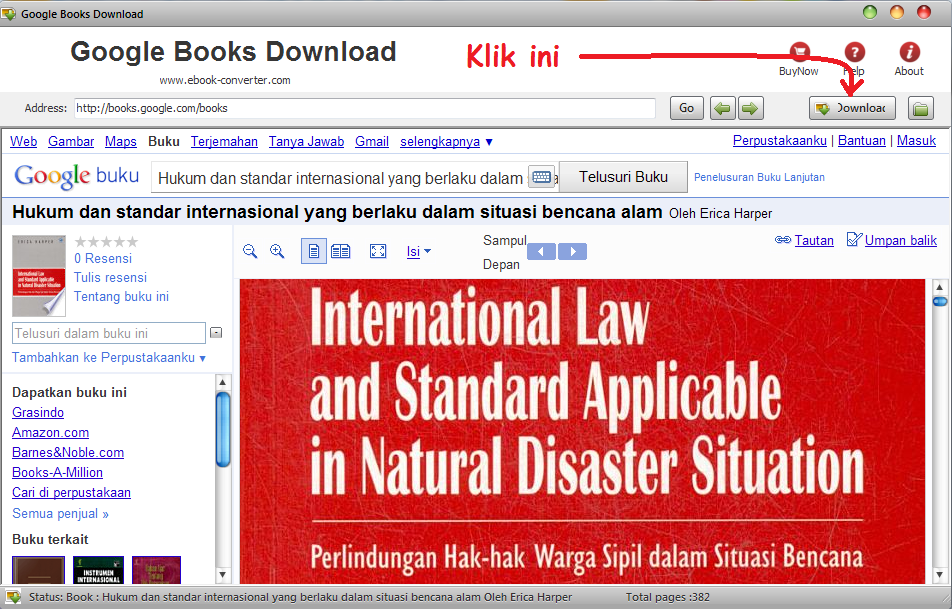Image resolution: width=952 pixels, height=609 pixels.
Task: Click the Masuk sign-in link
Action: [916, 140]
